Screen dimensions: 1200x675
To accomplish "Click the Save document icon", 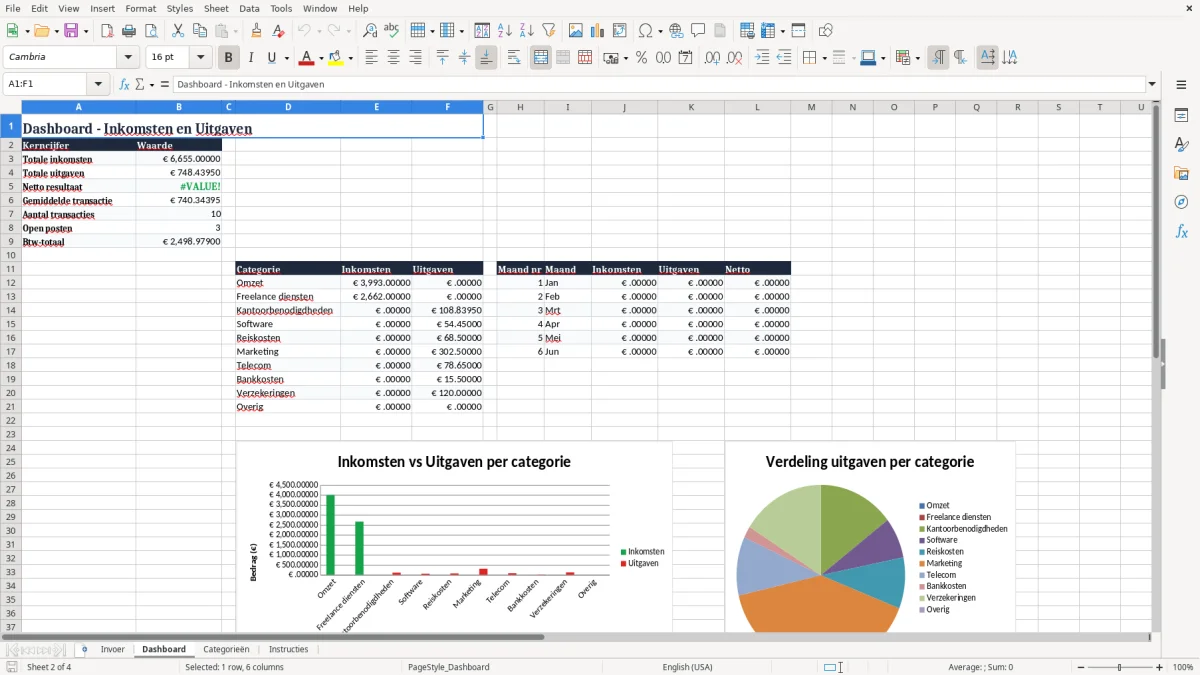I will coord(71,31).
